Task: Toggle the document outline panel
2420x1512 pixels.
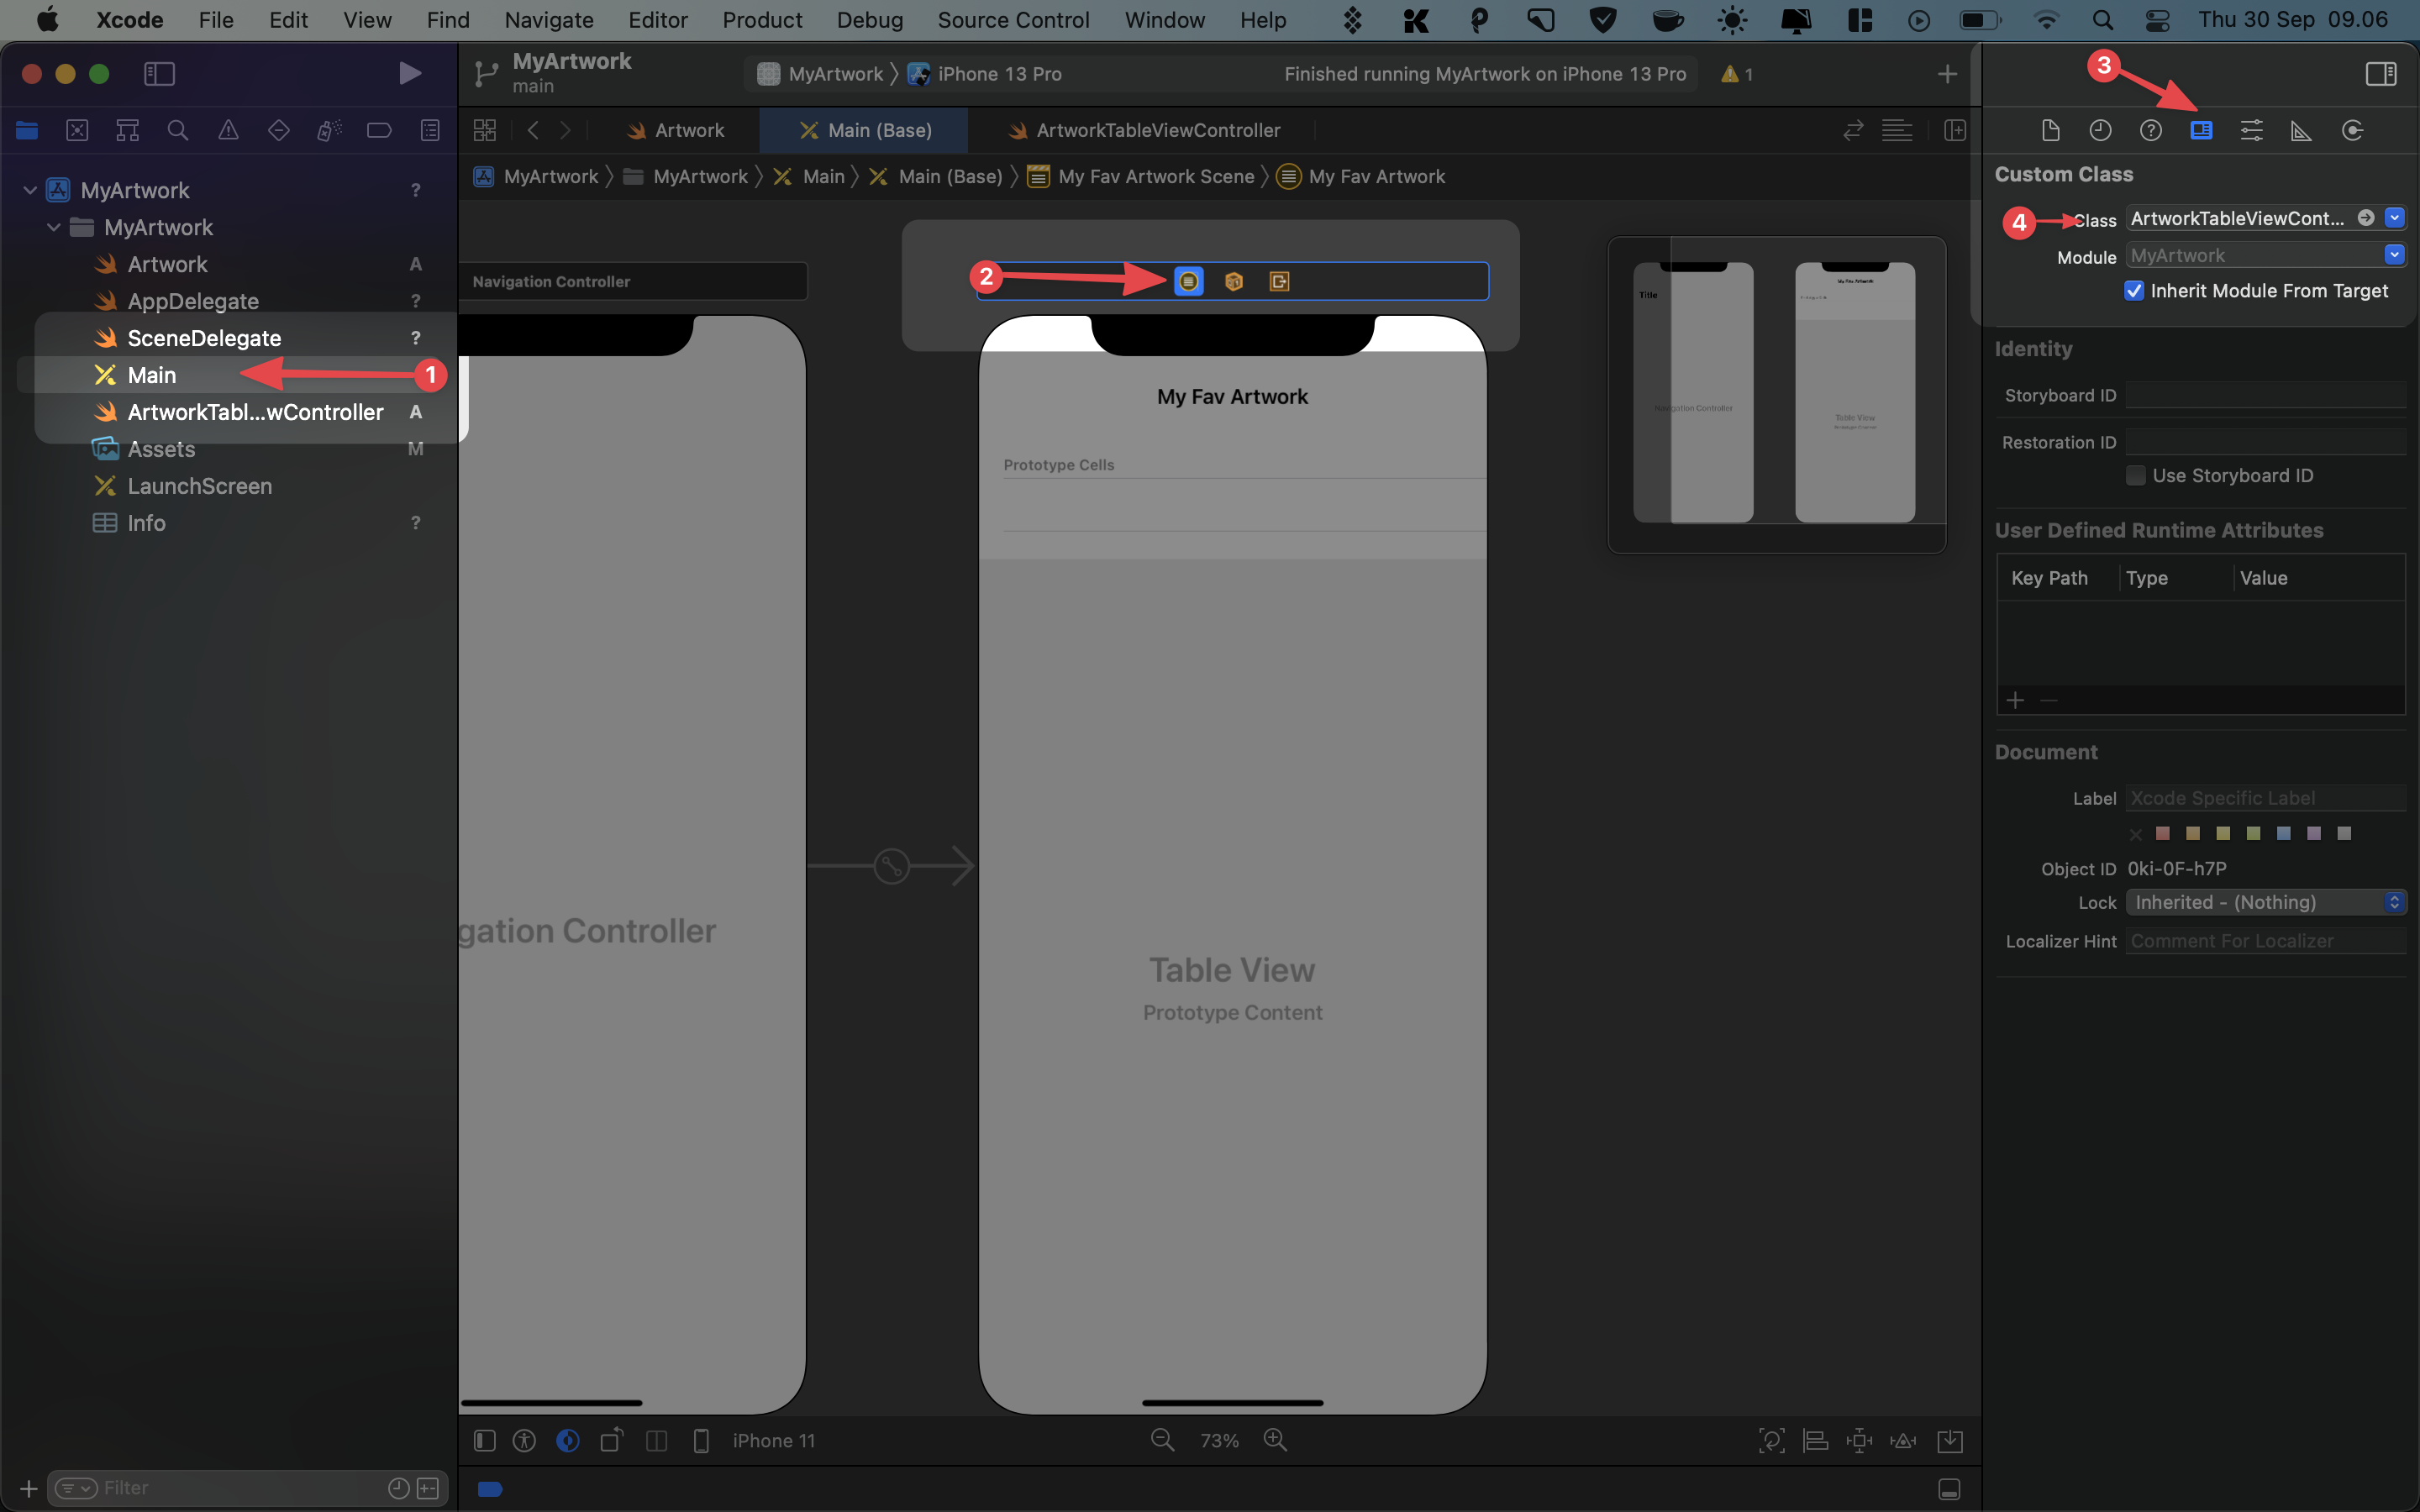Action: [x=485, y=1440]
